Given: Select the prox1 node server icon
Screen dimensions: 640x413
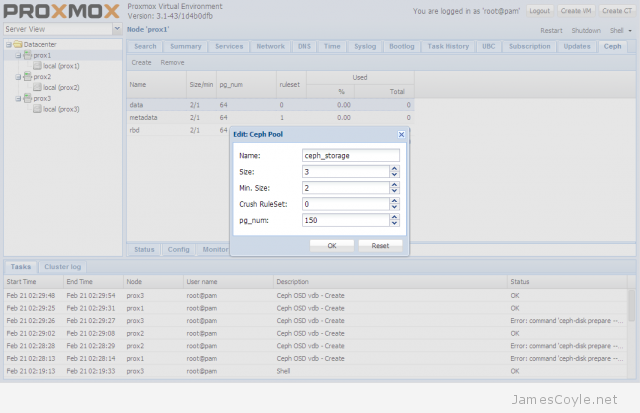Looking at the screenshot, I should (28, 55).
